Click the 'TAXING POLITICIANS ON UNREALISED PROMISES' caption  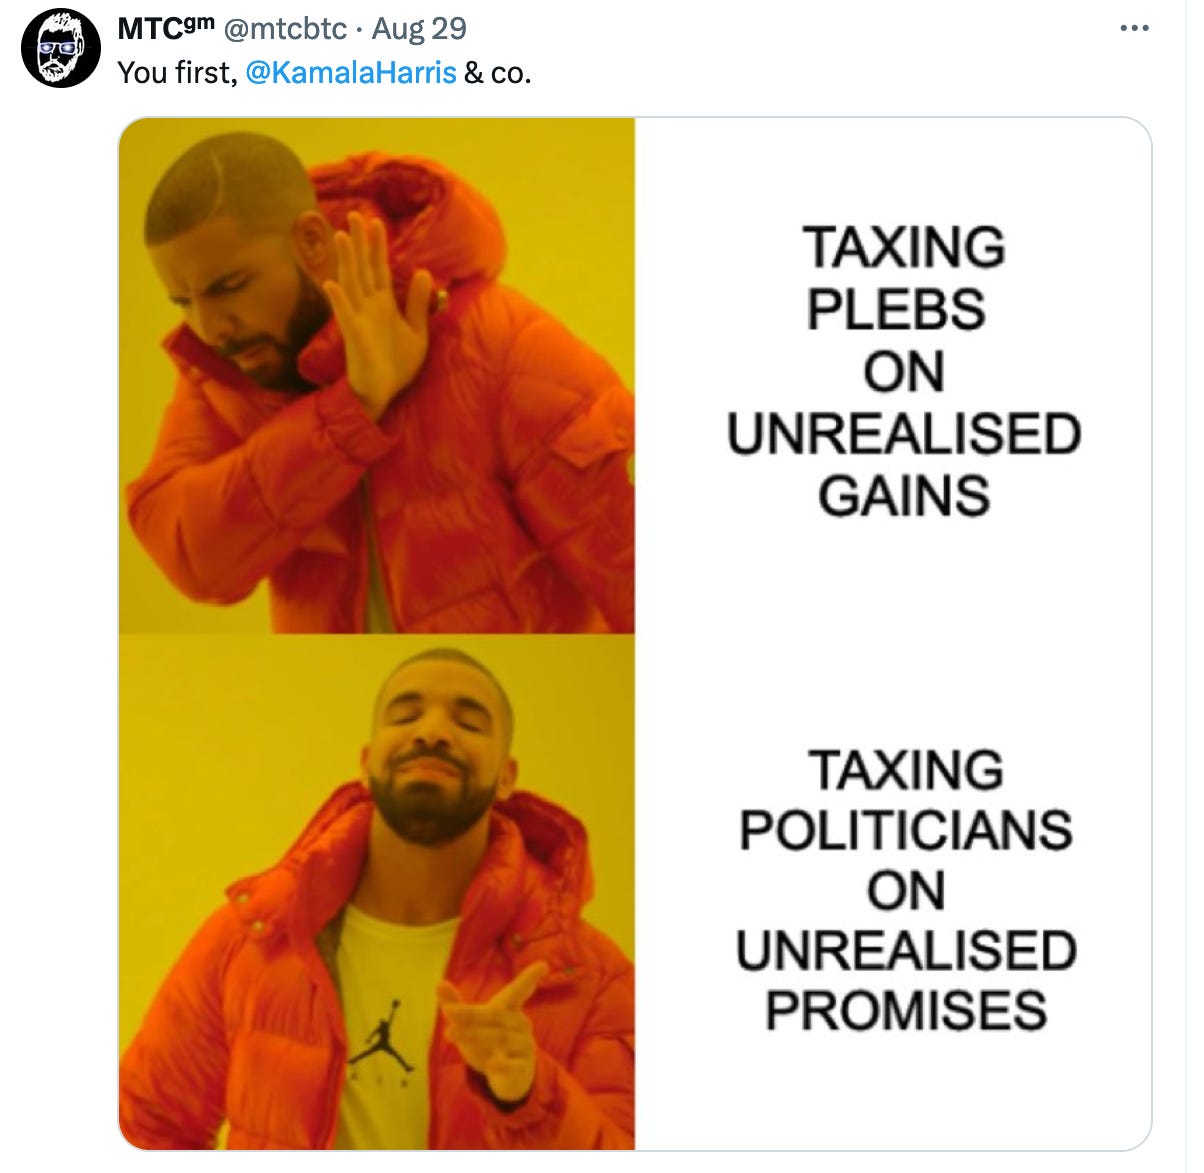[x=906, y=890]
